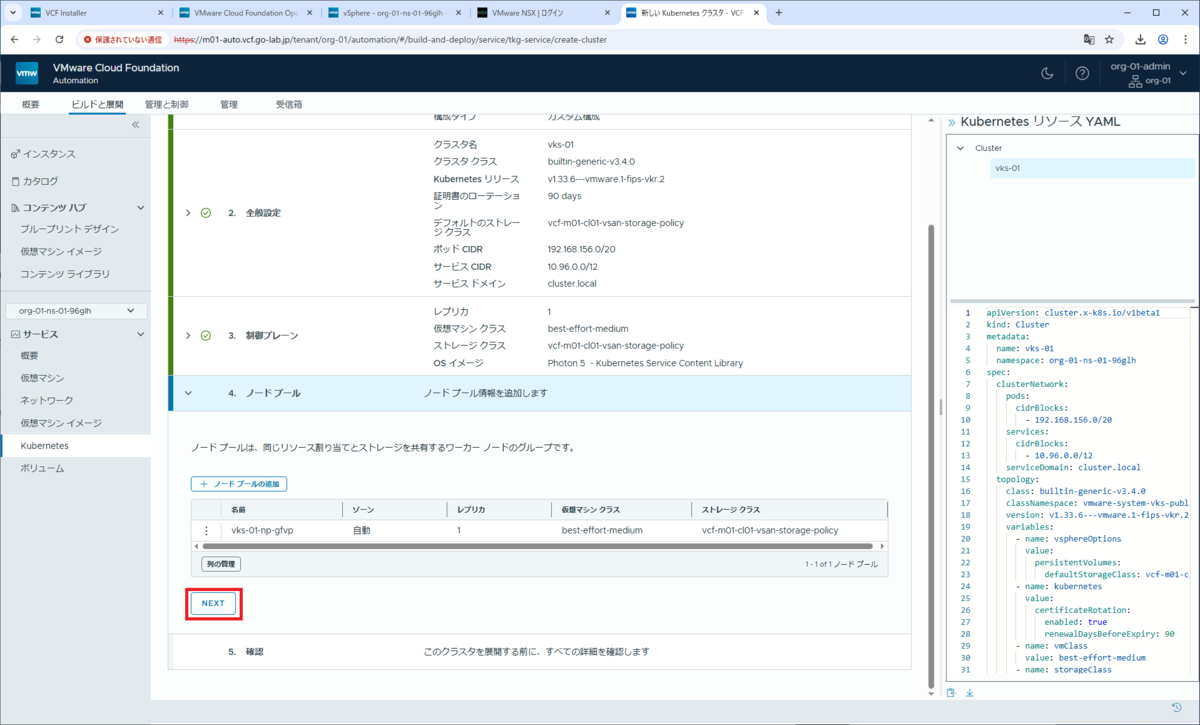Open help via the question mark icon
1200x725 pixels.
coord(1082,73)
